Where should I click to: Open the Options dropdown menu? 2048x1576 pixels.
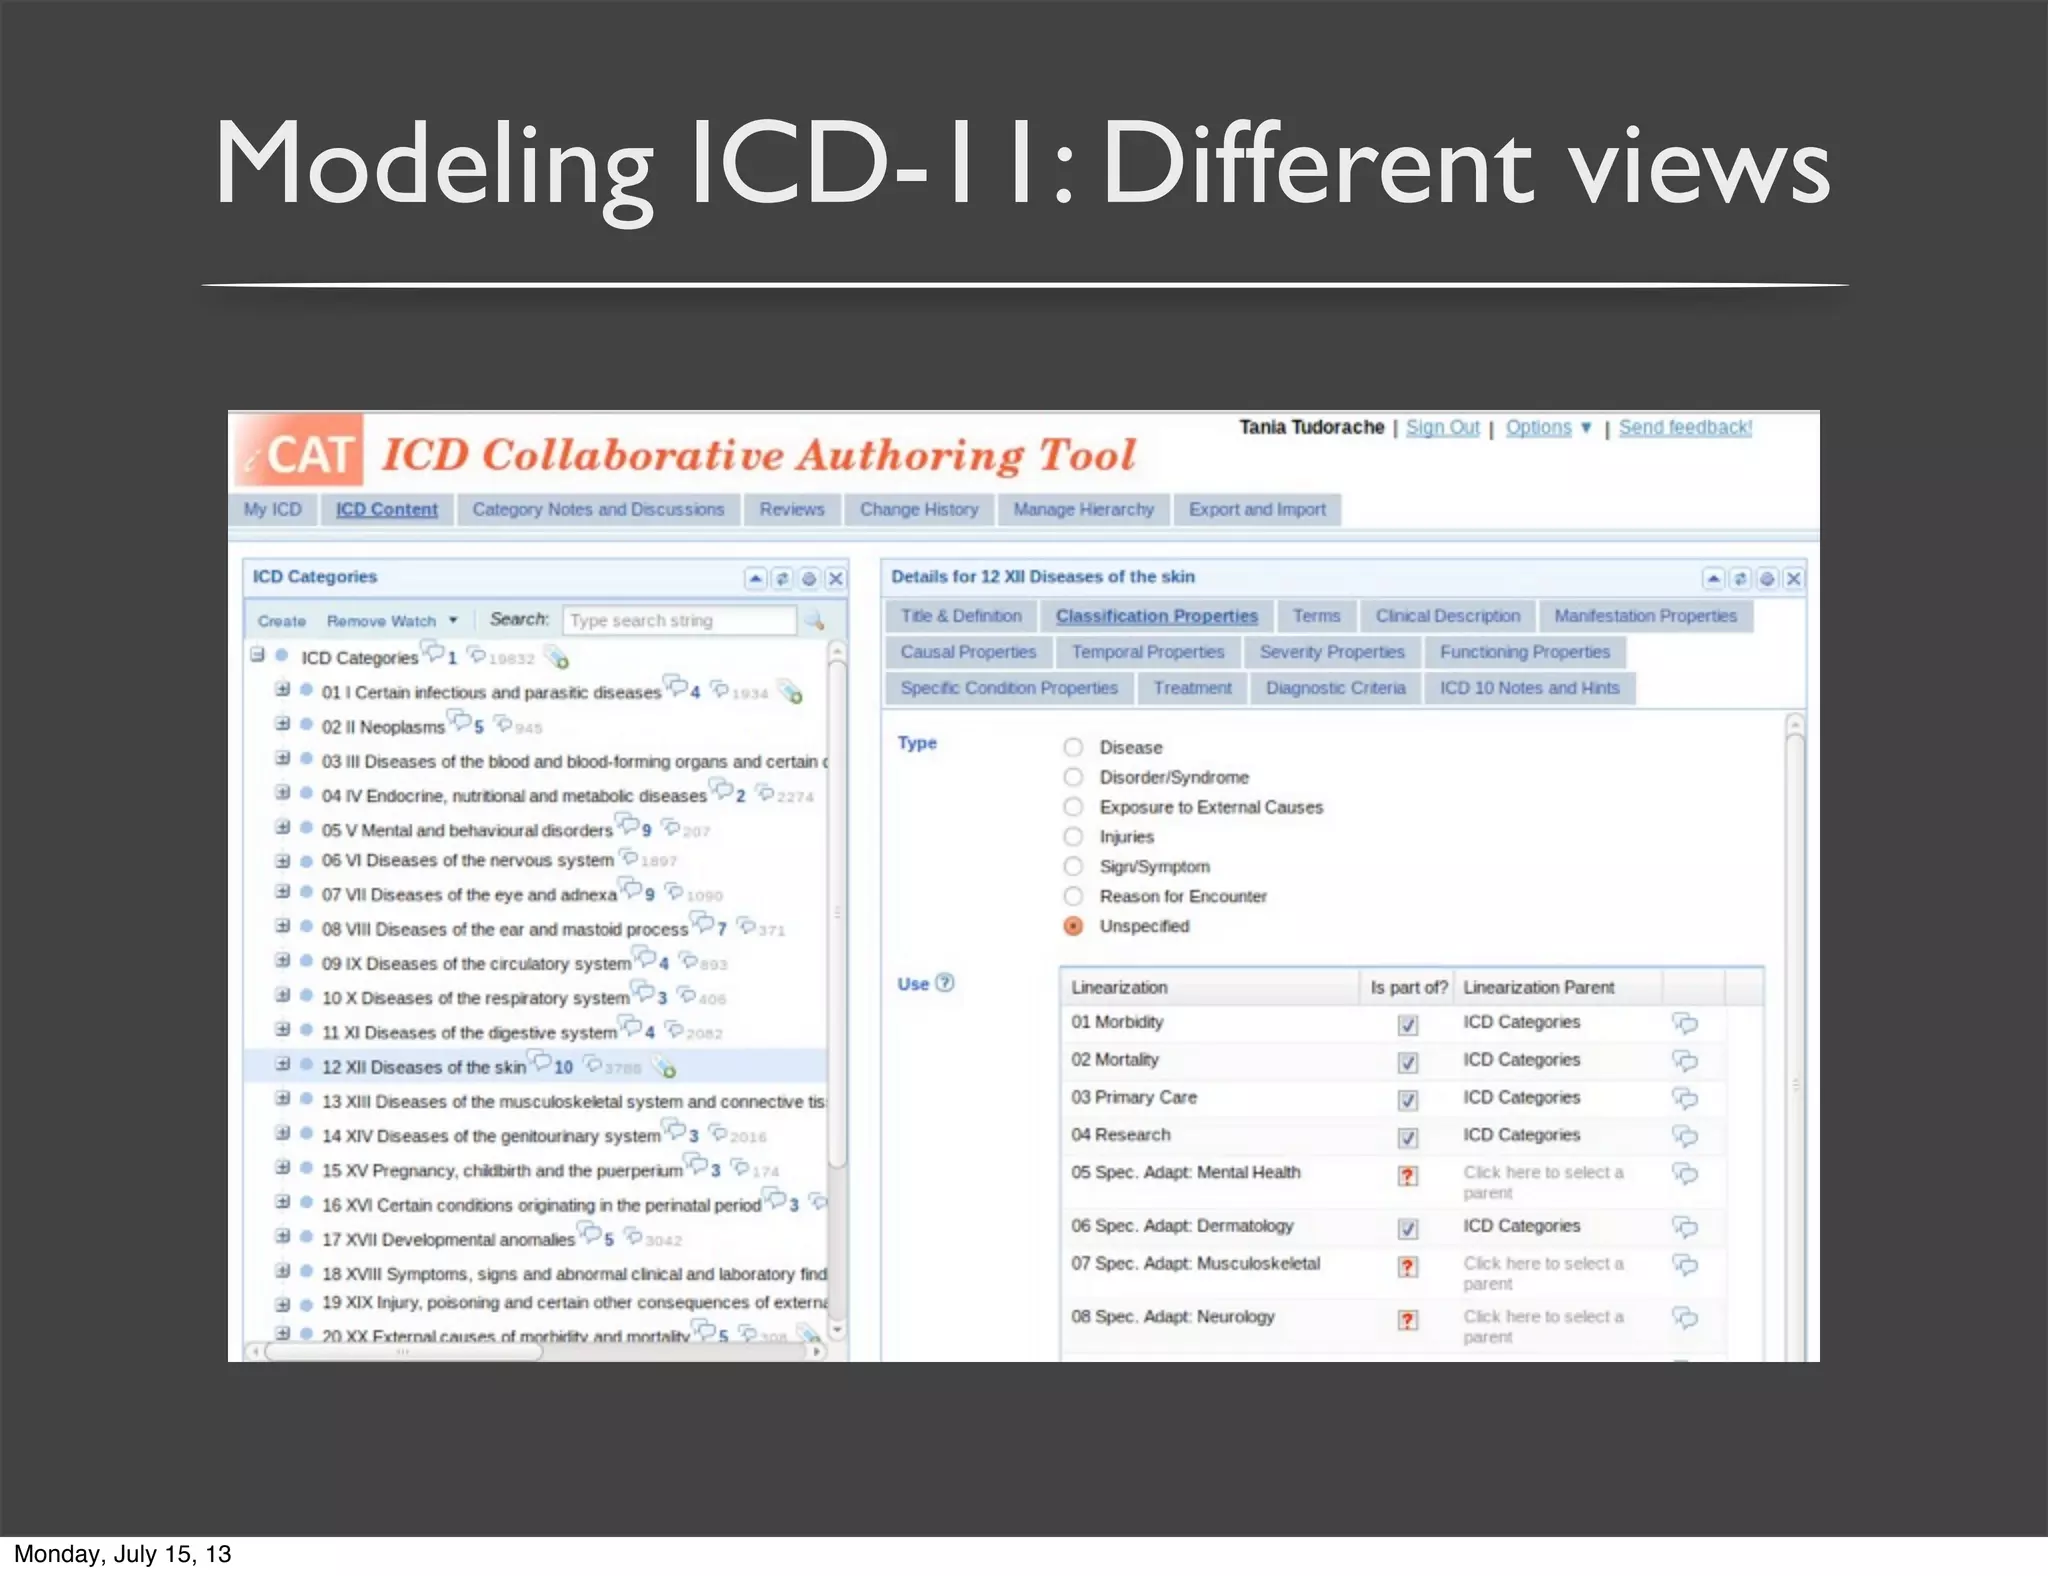[x=1548, y=428]
